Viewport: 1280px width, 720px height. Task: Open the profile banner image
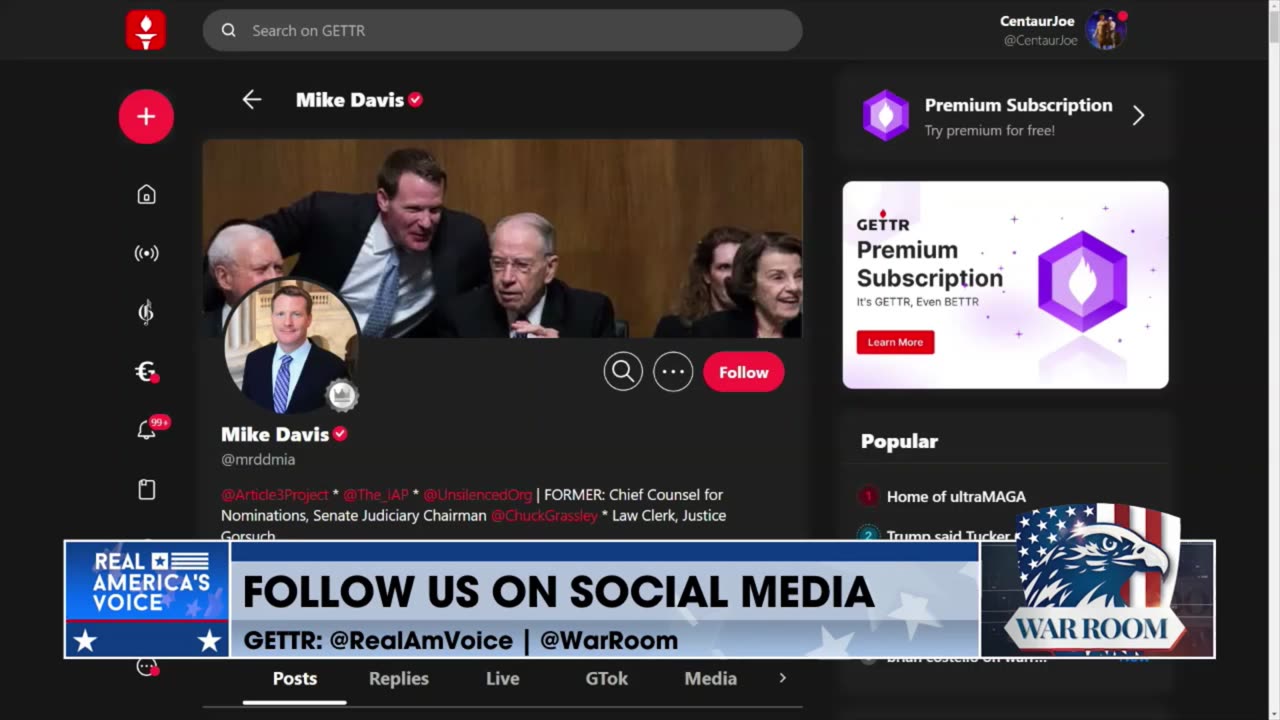503,238
